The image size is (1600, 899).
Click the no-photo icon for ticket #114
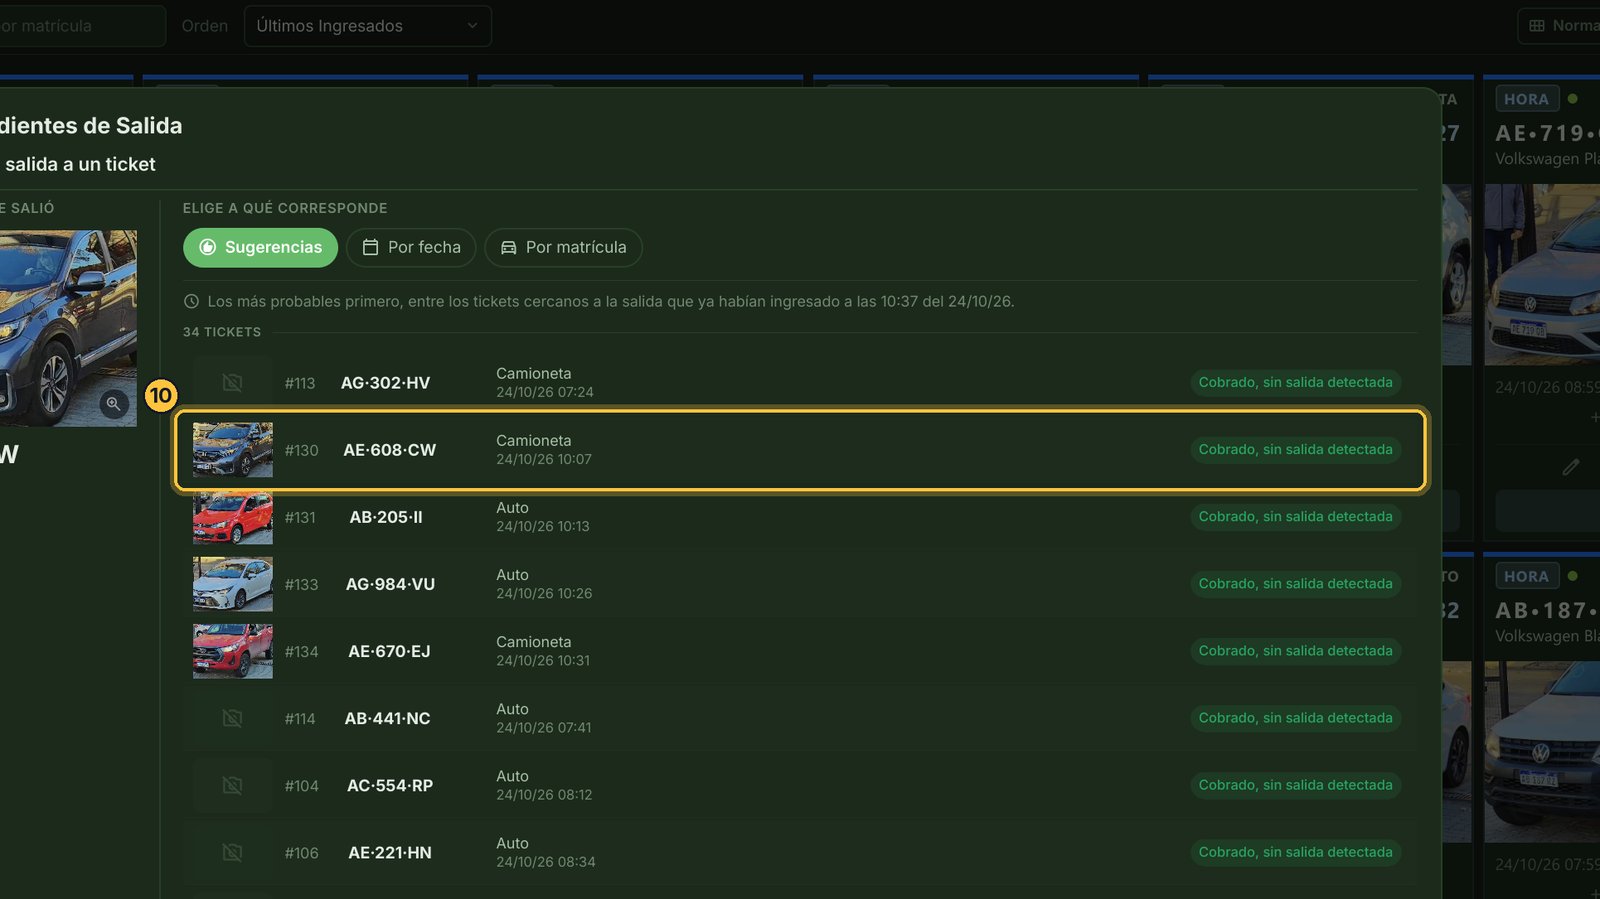click(232, 718)
